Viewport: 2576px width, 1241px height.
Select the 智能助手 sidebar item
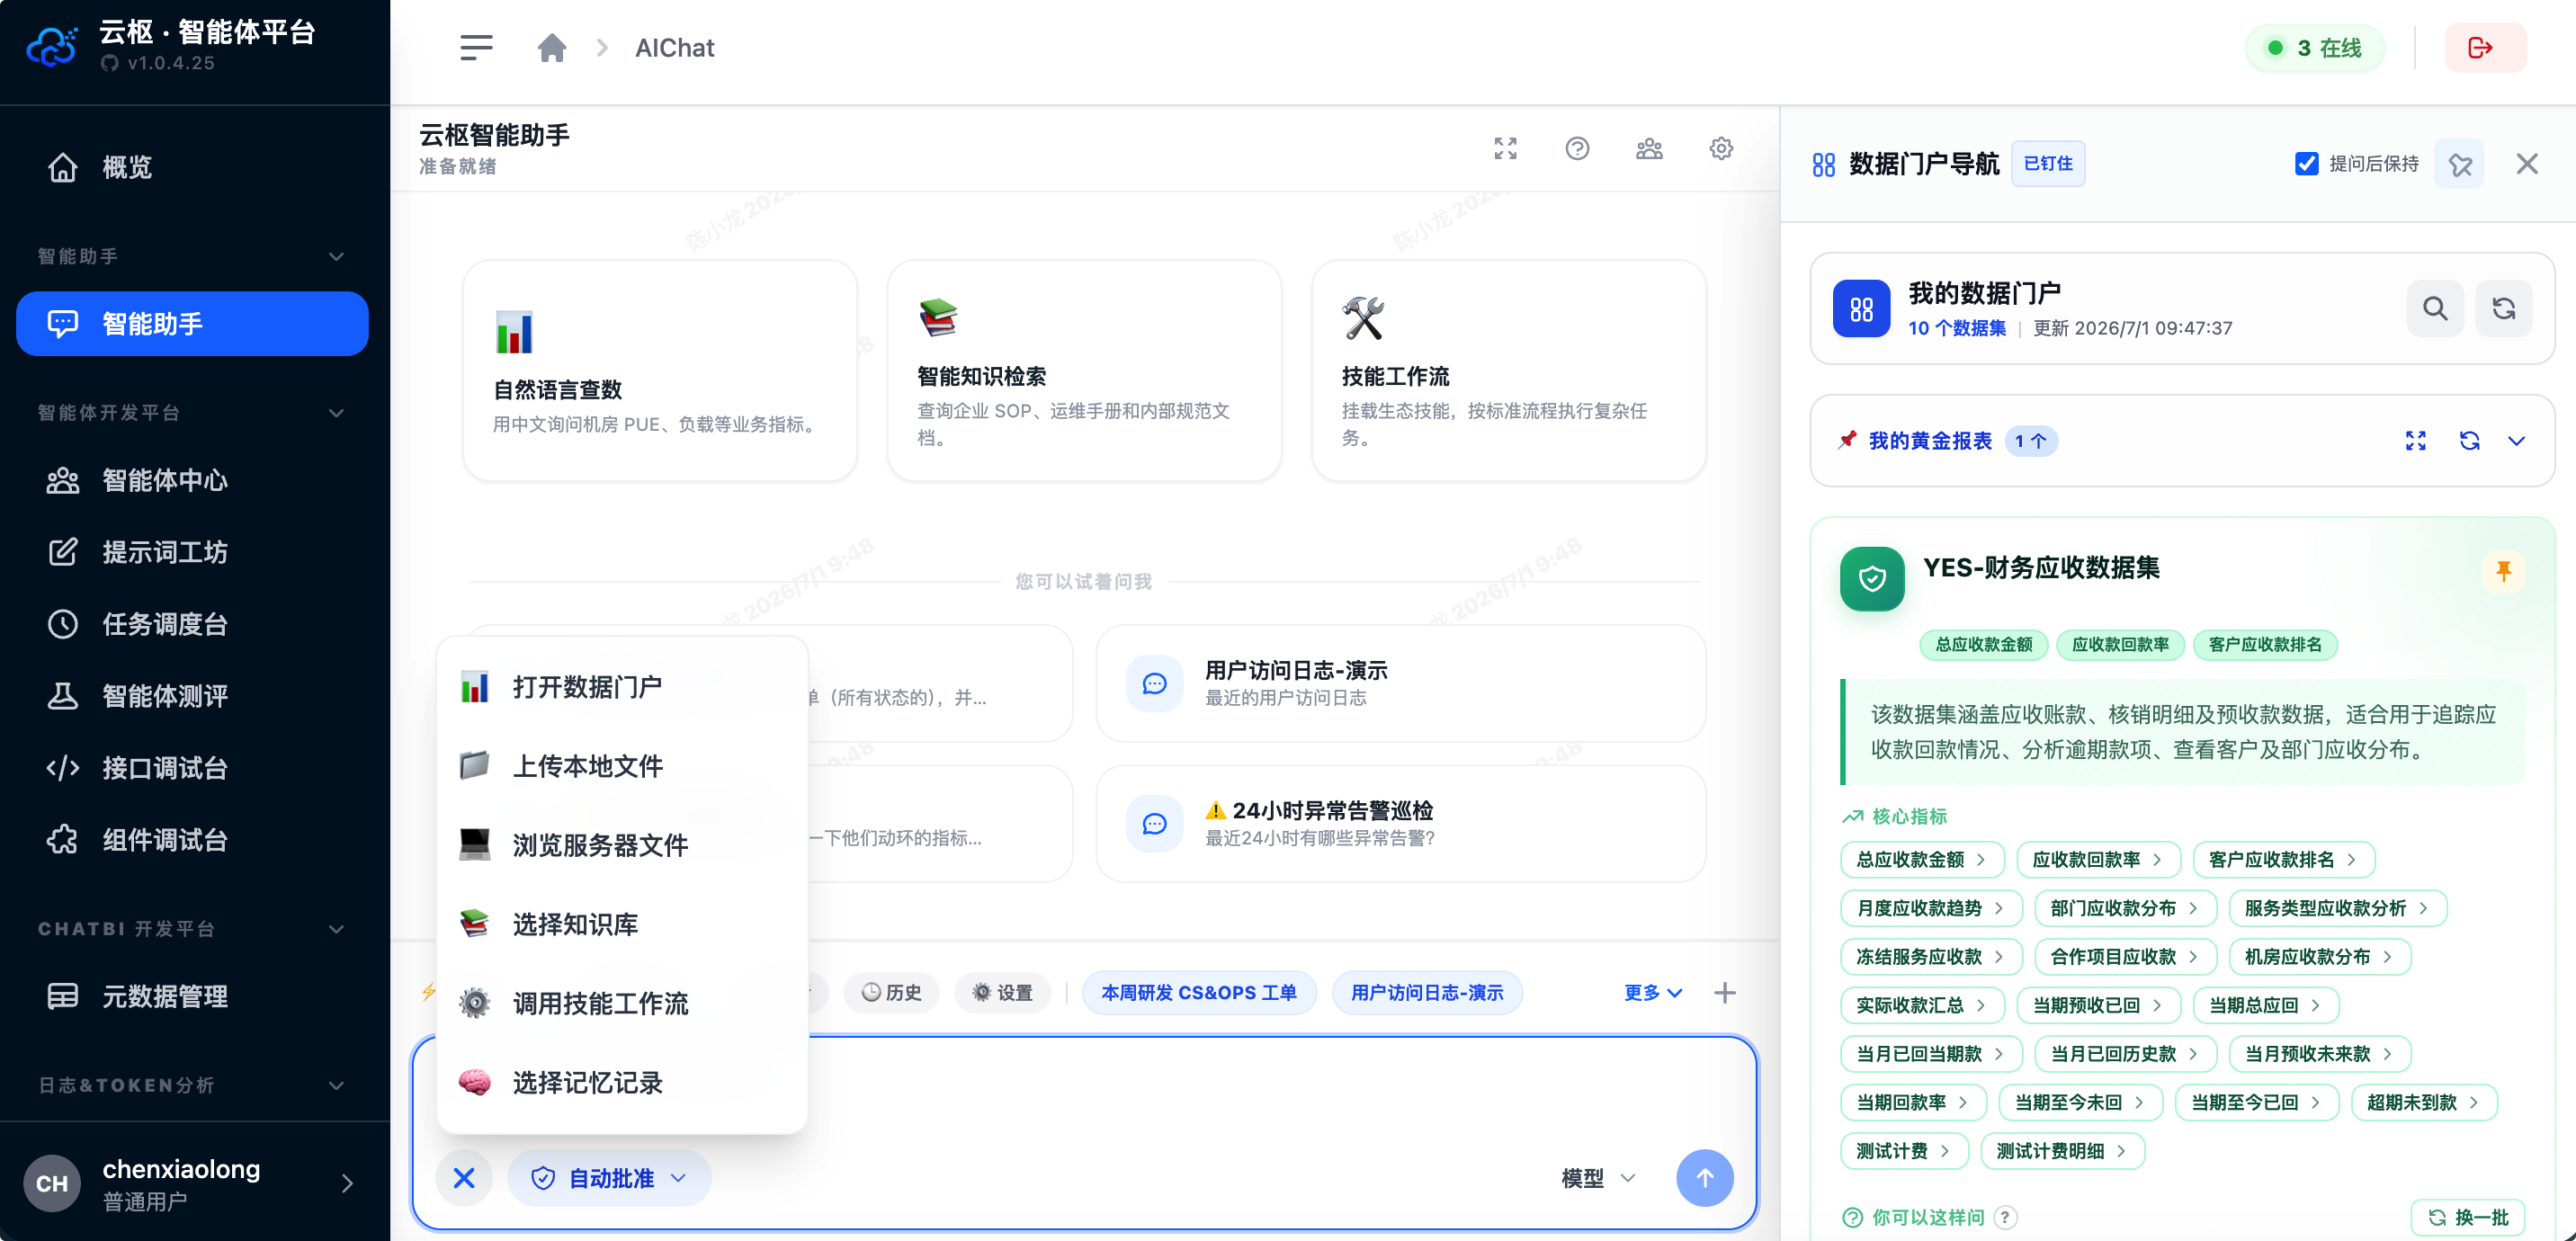pyautogui.click(x=192, y=323)
